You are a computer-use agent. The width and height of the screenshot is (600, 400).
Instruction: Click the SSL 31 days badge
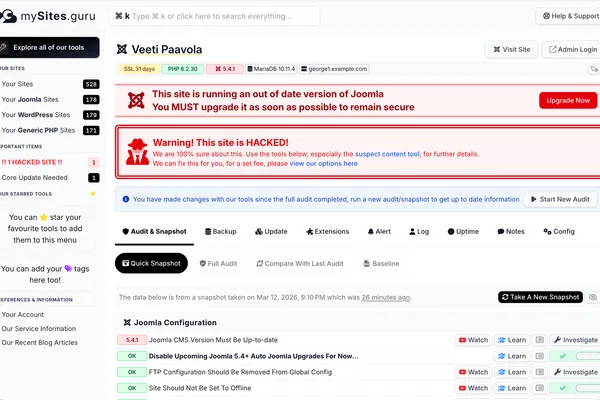pos(139,69)
